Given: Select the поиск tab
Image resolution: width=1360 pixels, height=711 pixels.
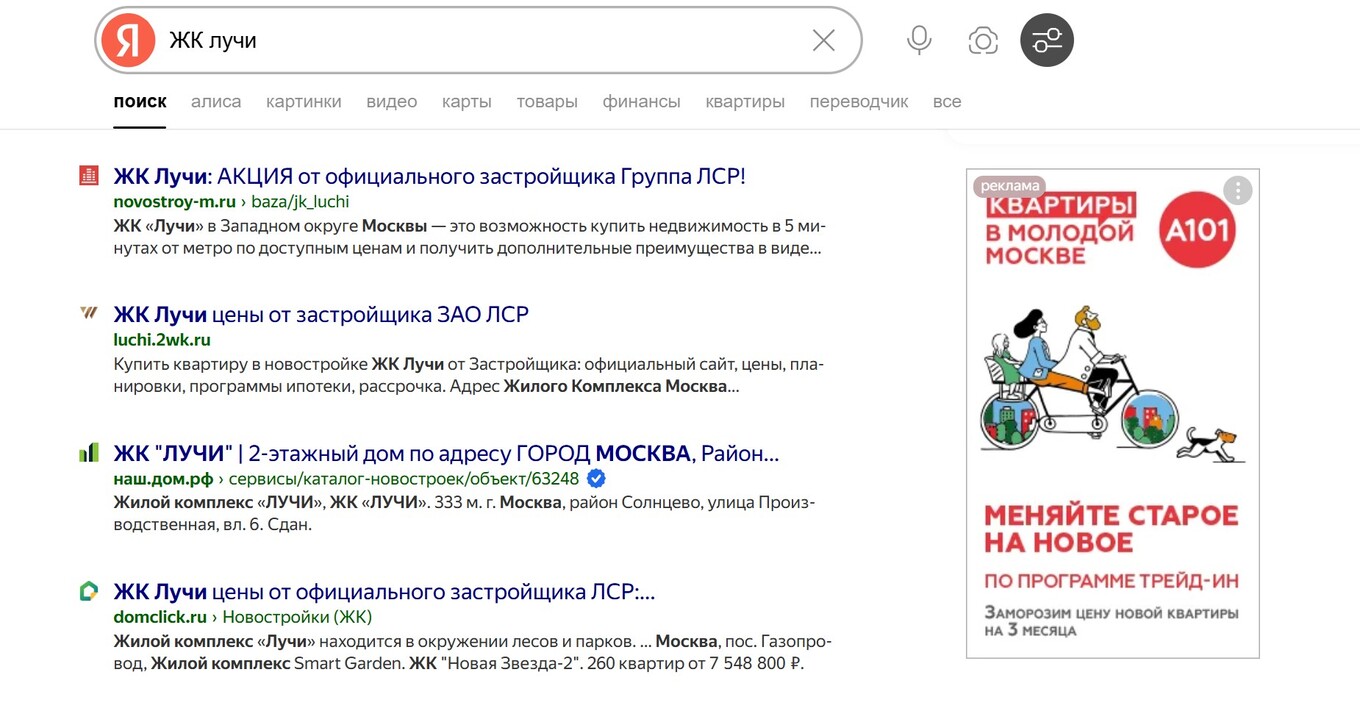Looking at the screenshot, I should (x=140, y=101).
